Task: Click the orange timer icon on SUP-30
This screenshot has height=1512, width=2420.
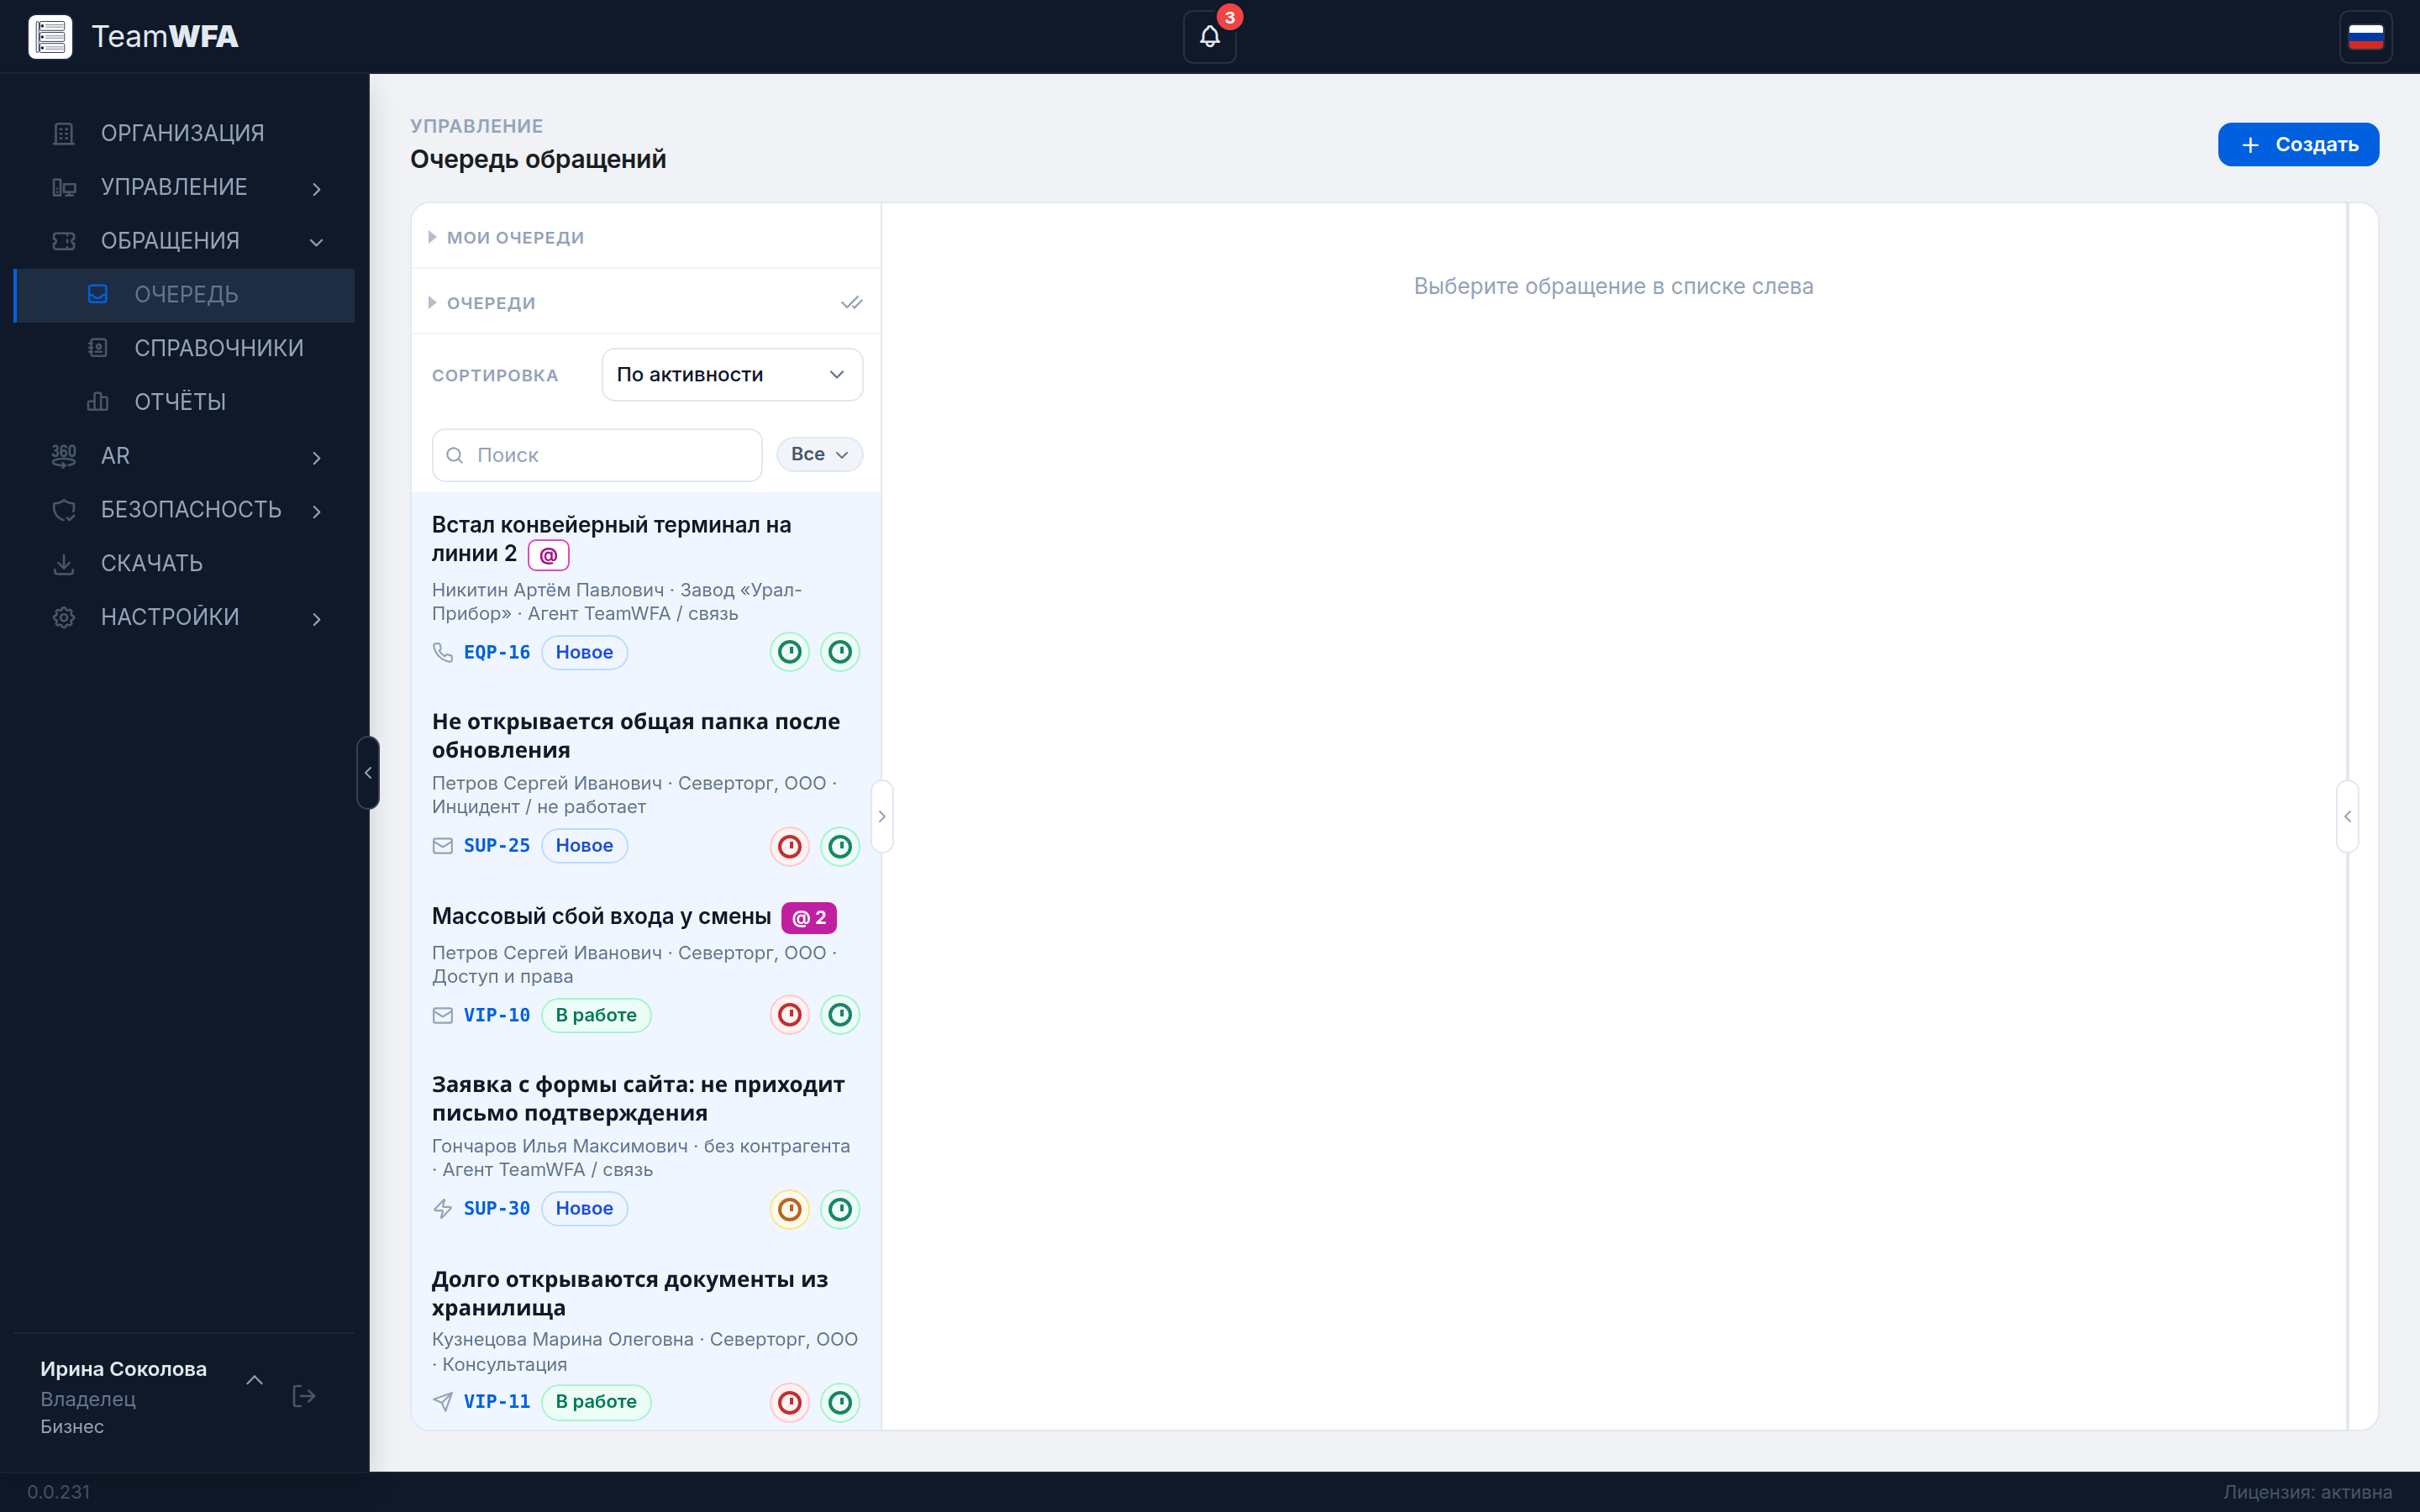Action: tap(790, 1210)
